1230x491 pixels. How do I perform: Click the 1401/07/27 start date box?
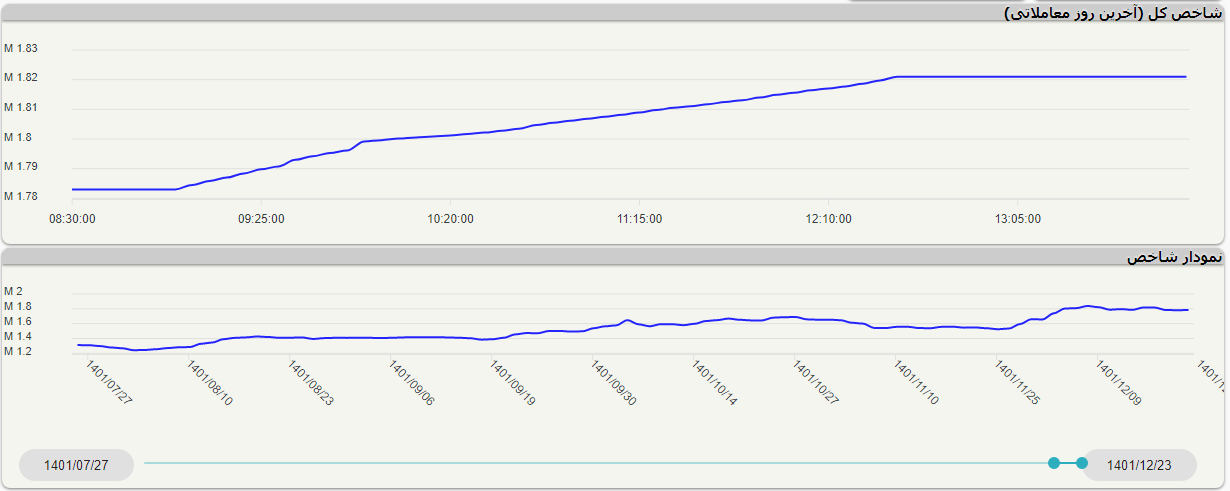click(x=77, y=465)
